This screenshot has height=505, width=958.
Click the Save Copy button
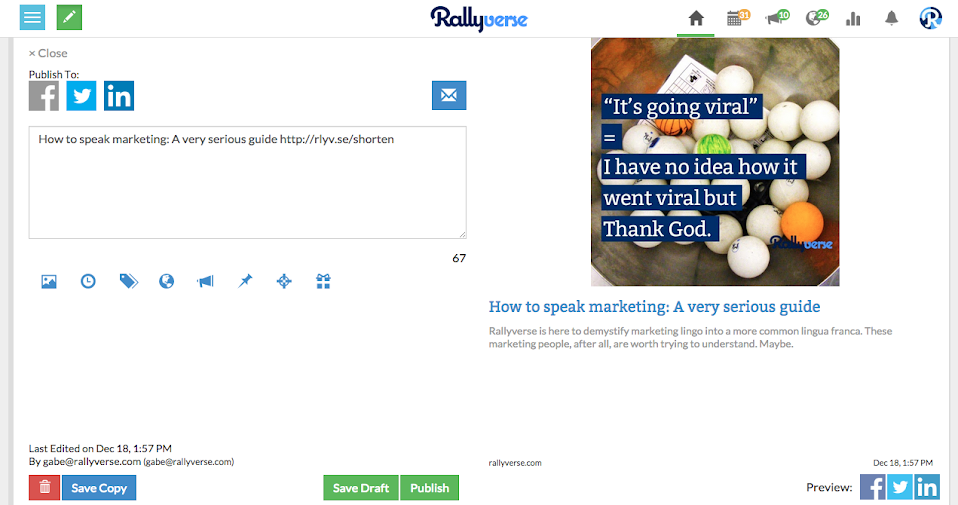tap(99, 487)
